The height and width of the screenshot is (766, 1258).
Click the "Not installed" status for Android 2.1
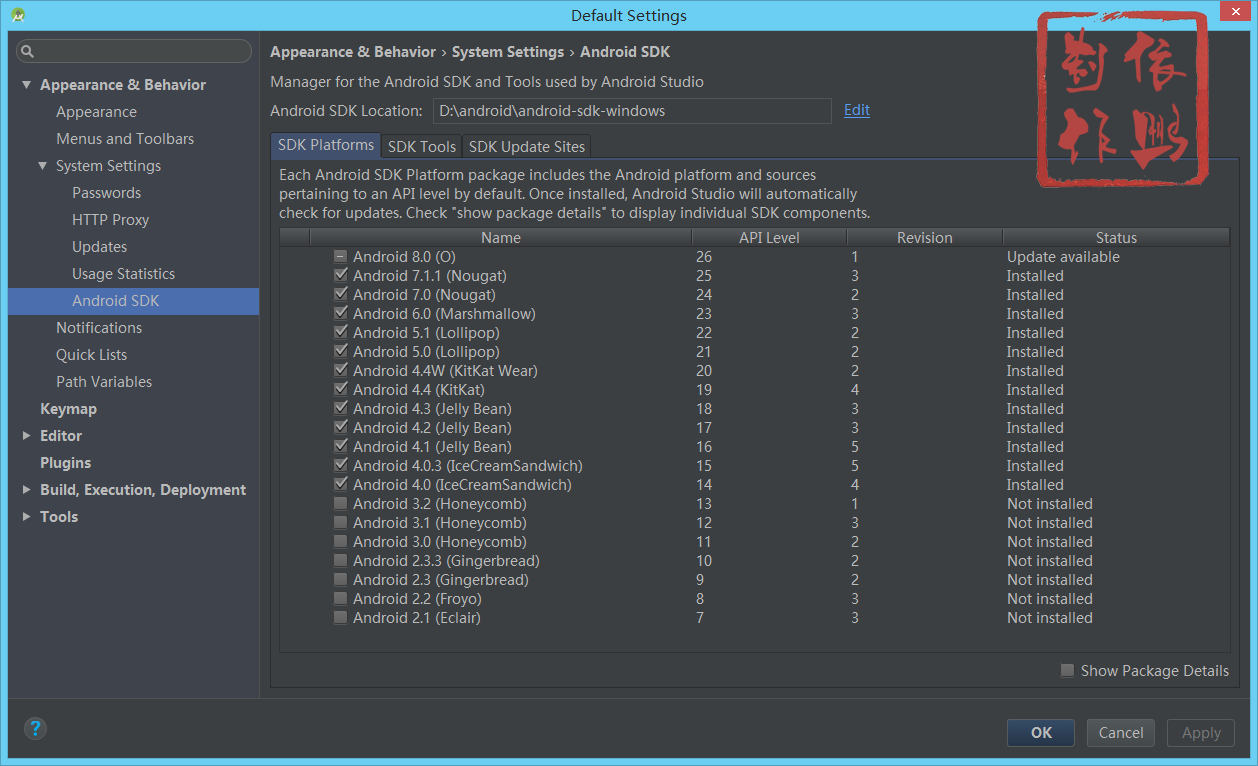tap(1050, 618)
